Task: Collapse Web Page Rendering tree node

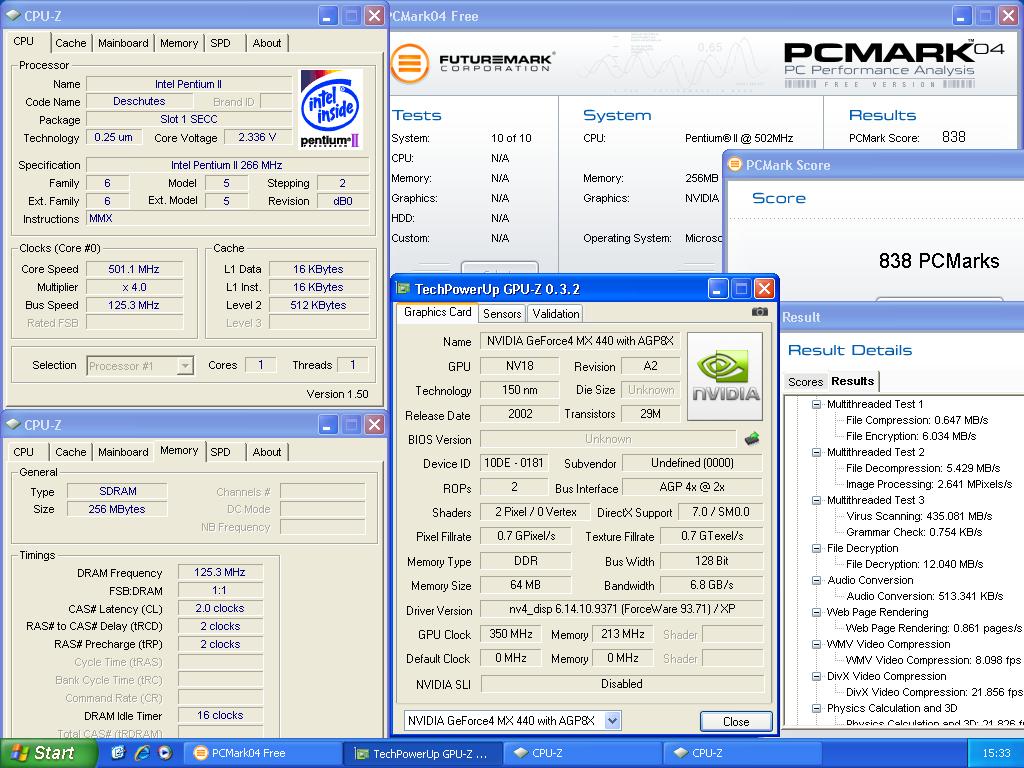Action: point(816,612)
